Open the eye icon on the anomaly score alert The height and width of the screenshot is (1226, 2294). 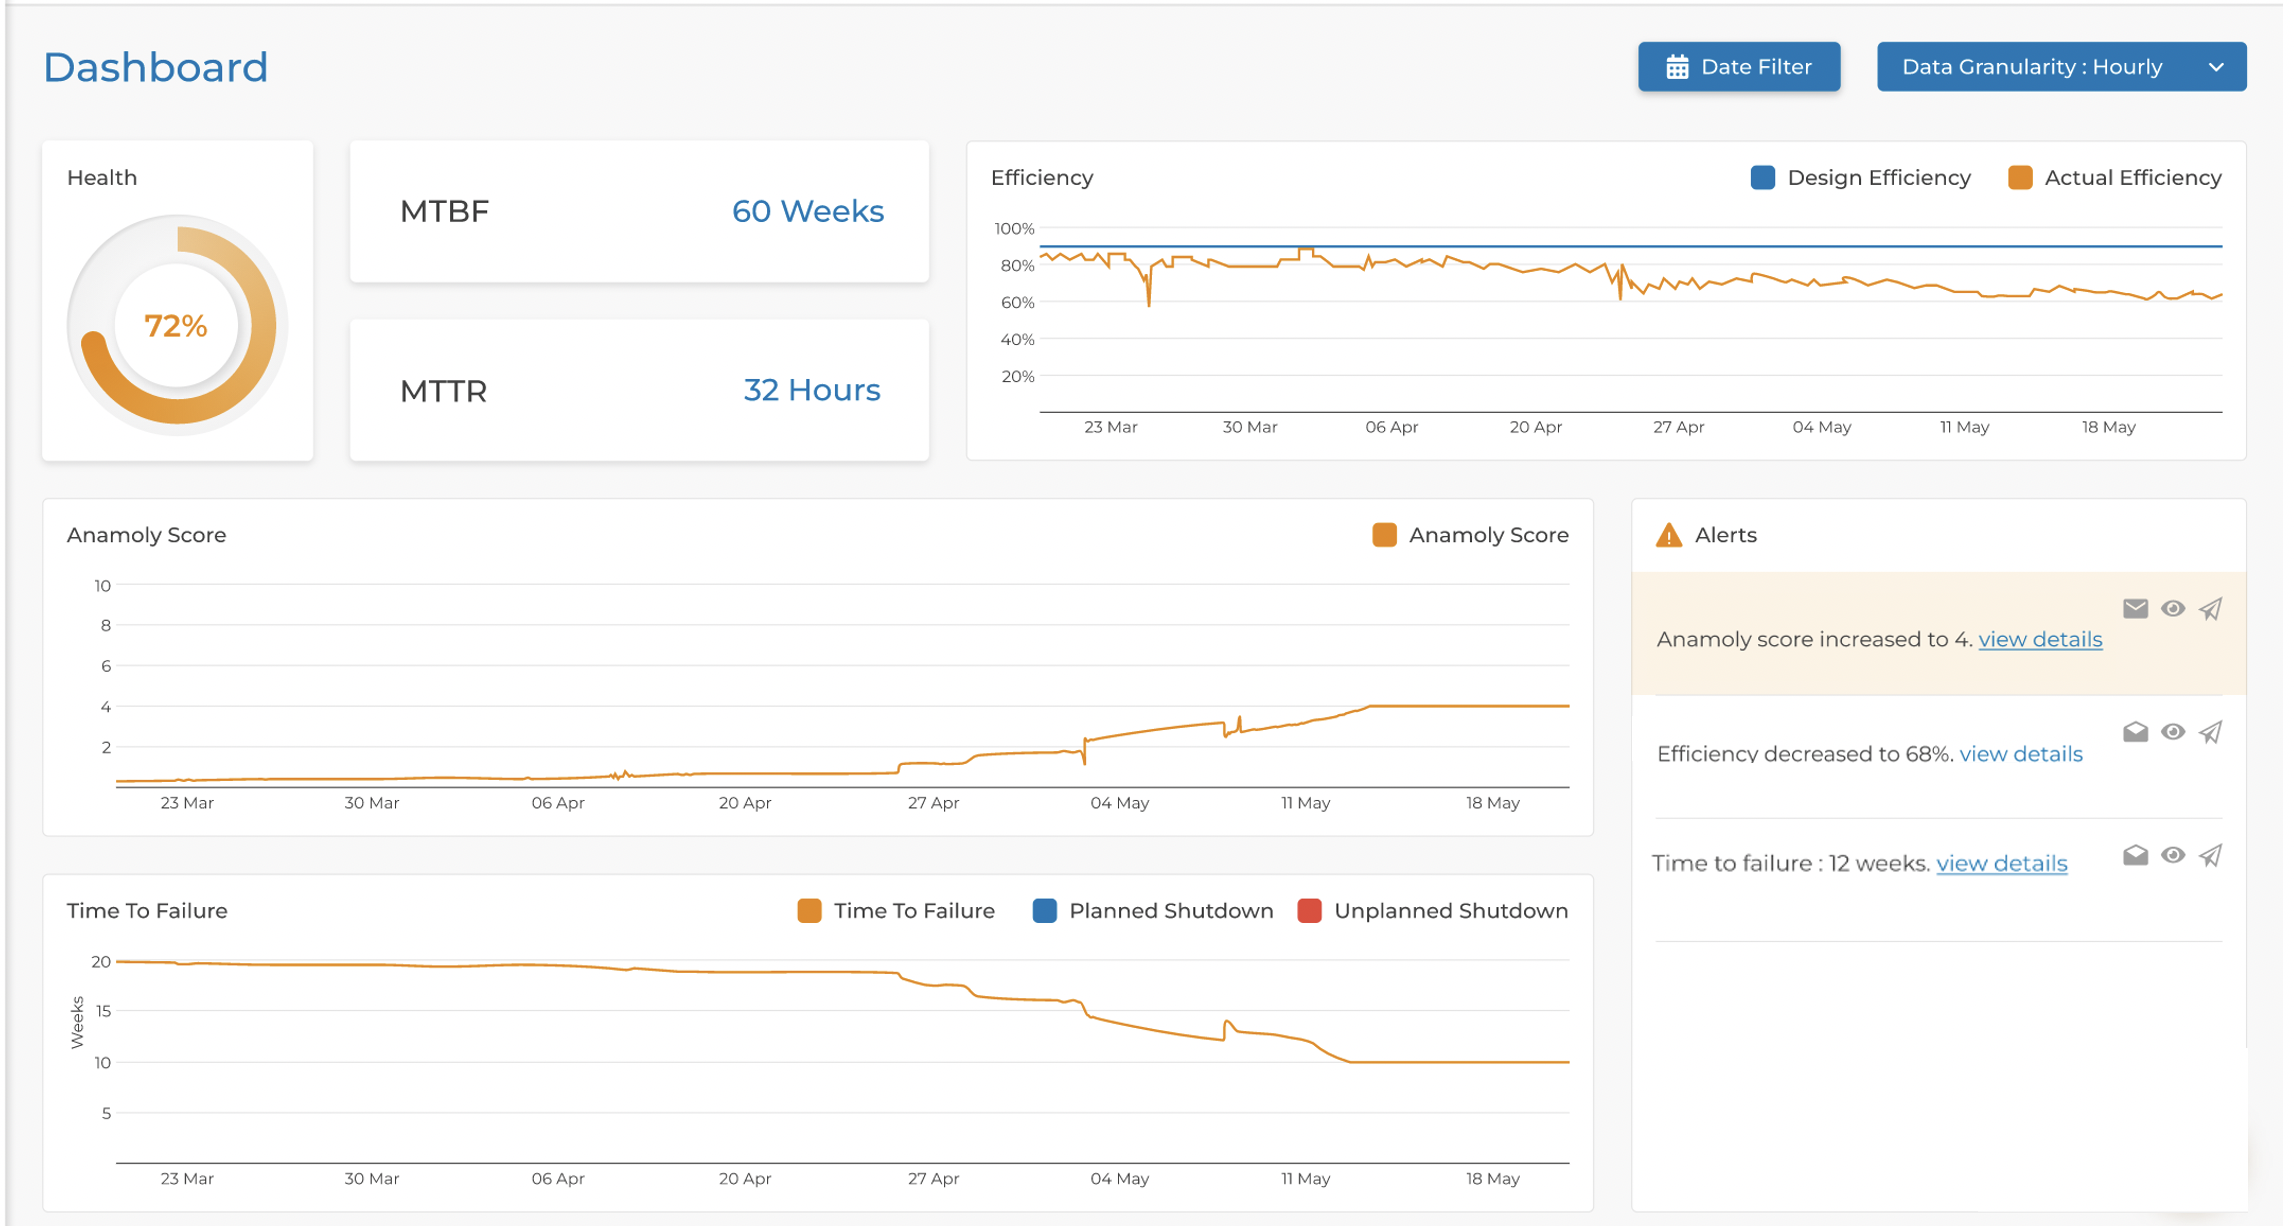tap(2172, 608)
